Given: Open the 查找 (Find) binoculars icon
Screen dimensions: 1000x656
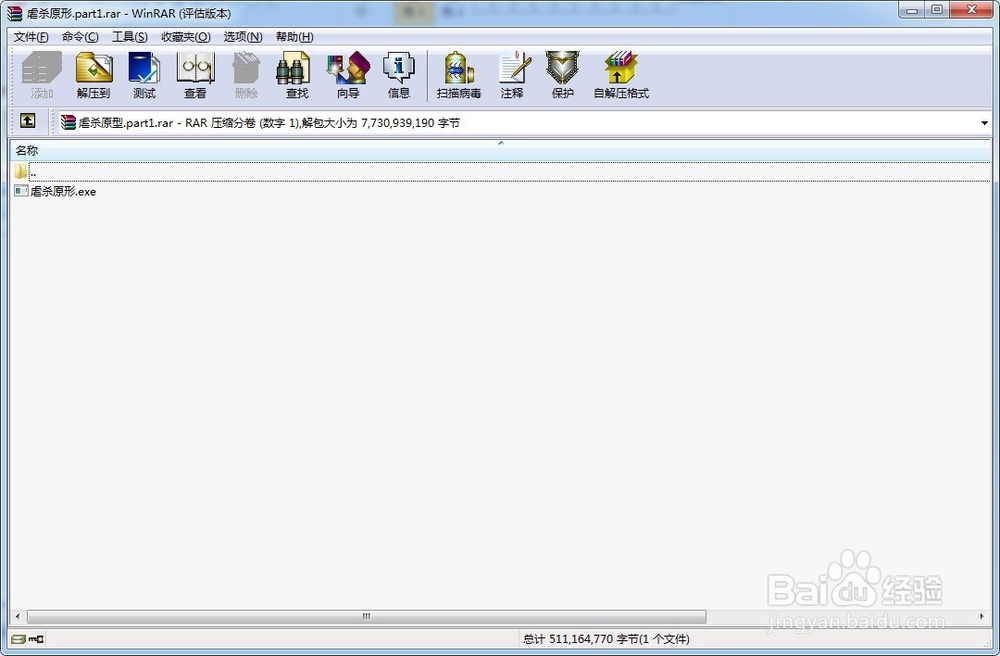Looking at the screenshot, I should point(297,75).
